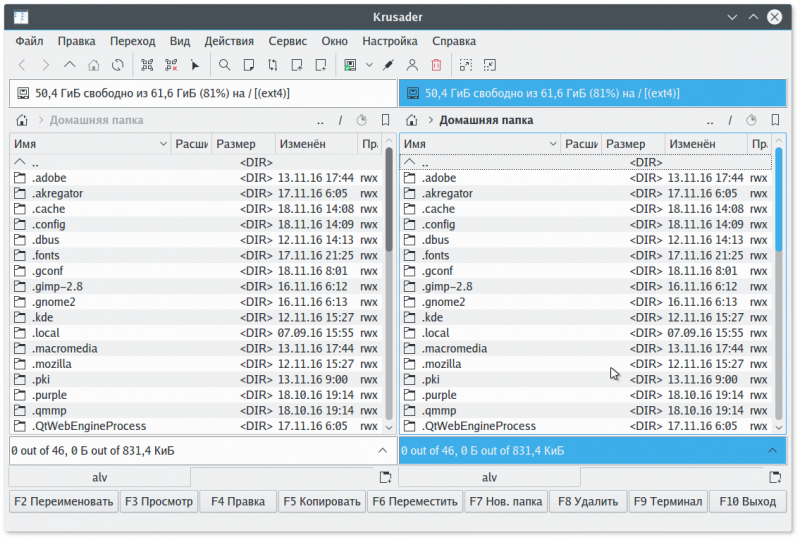Image resolution: width=800 pixels, height=540 pixels.
Task: Click the last toolbar icon with X frame
Action: [489, 65]
